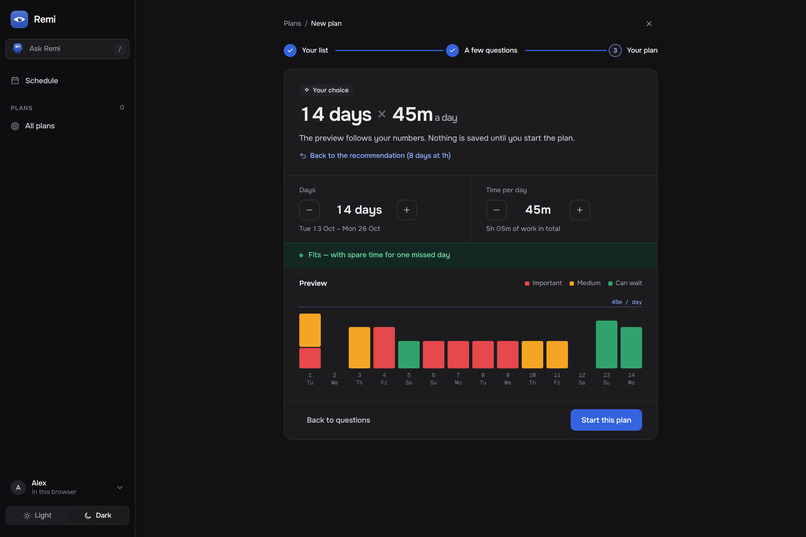
Task: Decrease the number of days
Action: click(x=309, y=210)
